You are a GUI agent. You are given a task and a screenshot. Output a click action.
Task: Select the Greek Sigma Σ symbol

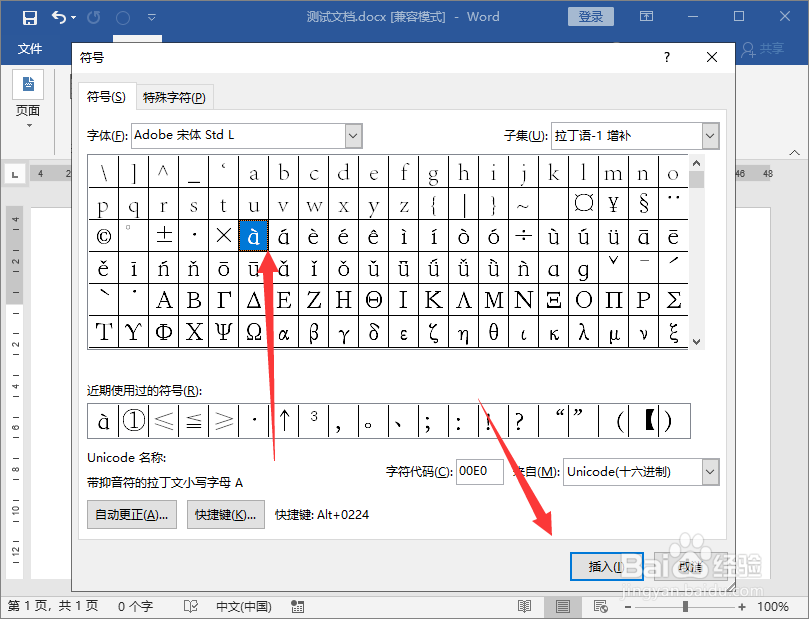click(673, 300)
